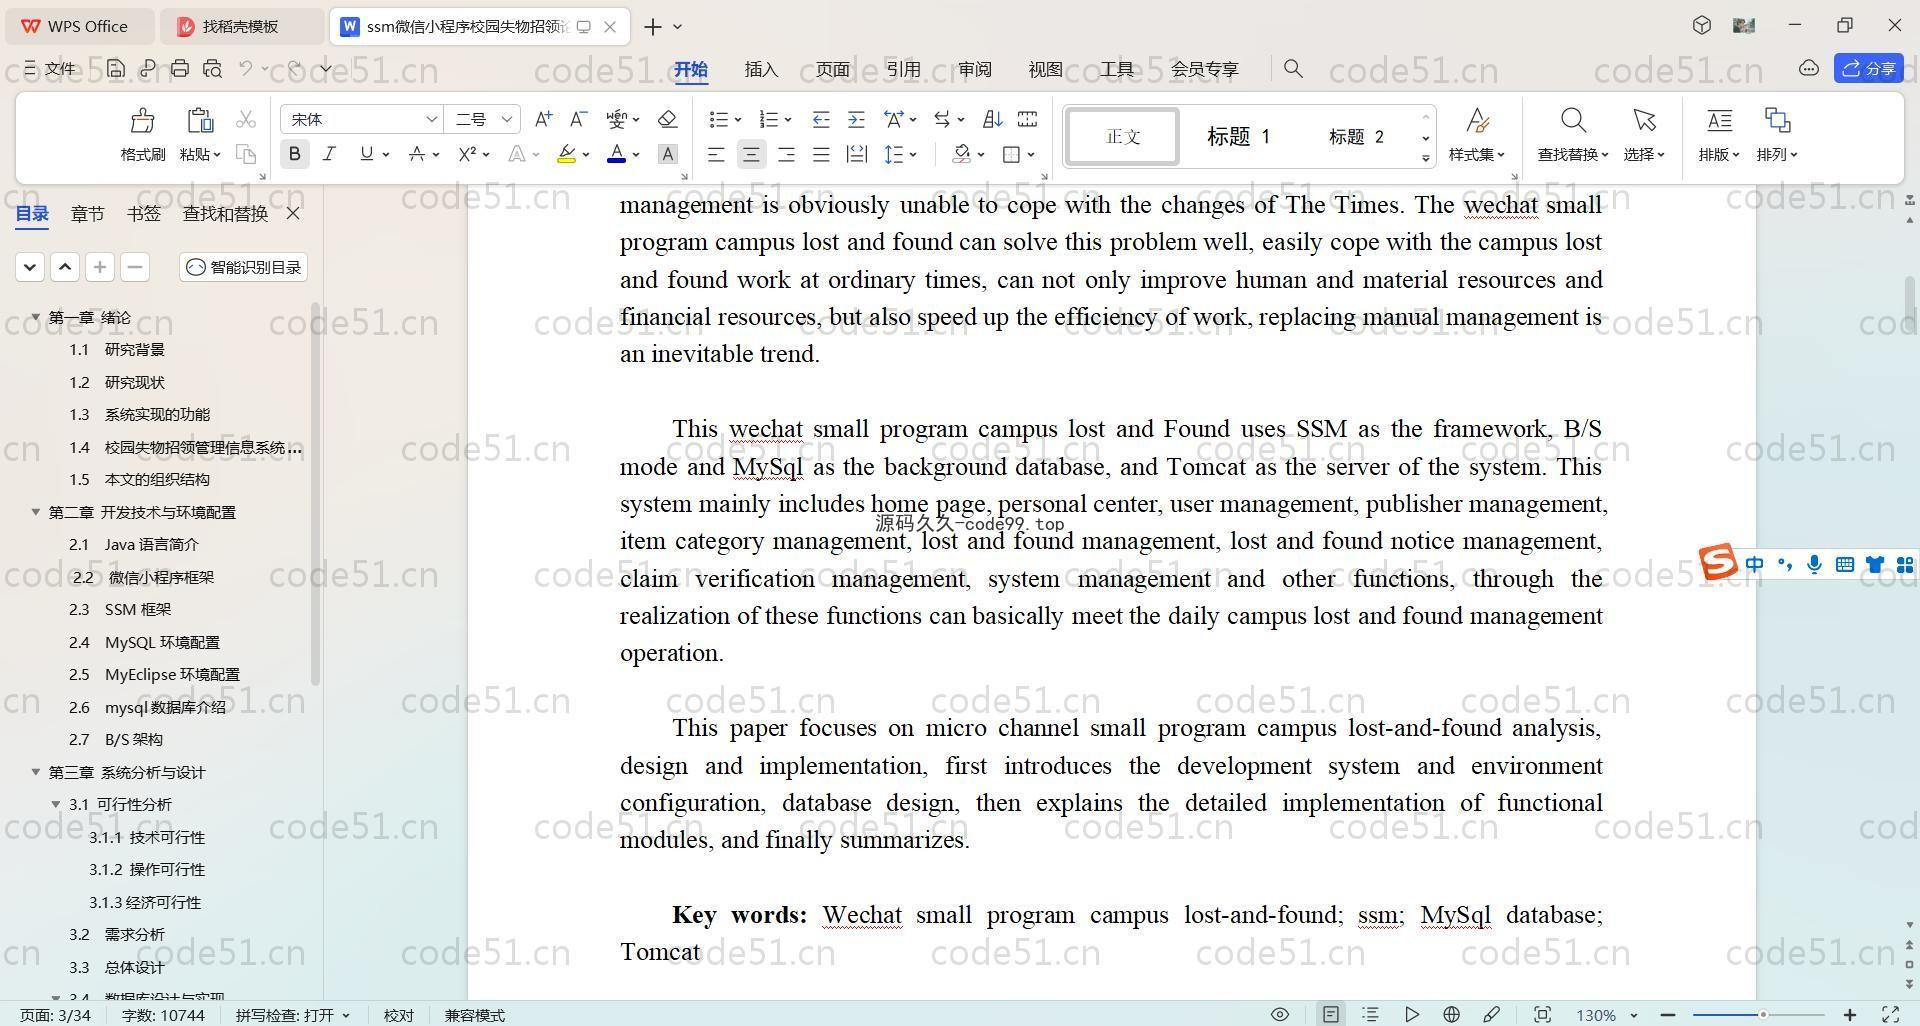Click the Decrease Indent icon
1920x1026 pixels.
pos(821,119)
